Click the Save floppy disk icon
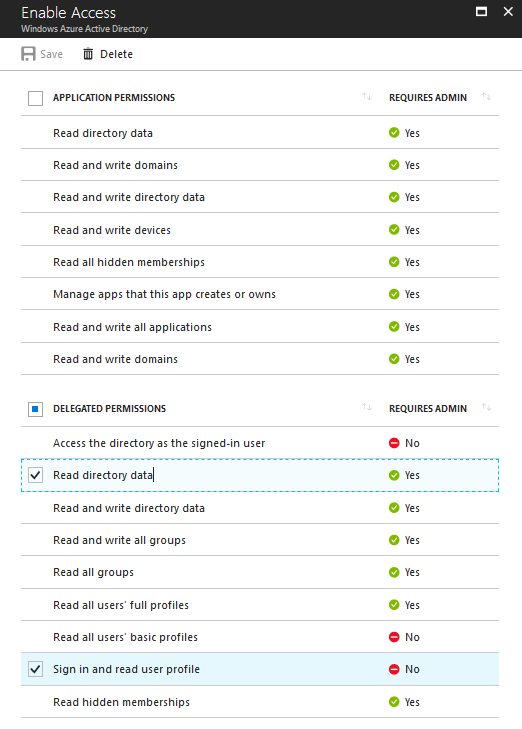This screenshot has width=522, height=729. [28, 54]
